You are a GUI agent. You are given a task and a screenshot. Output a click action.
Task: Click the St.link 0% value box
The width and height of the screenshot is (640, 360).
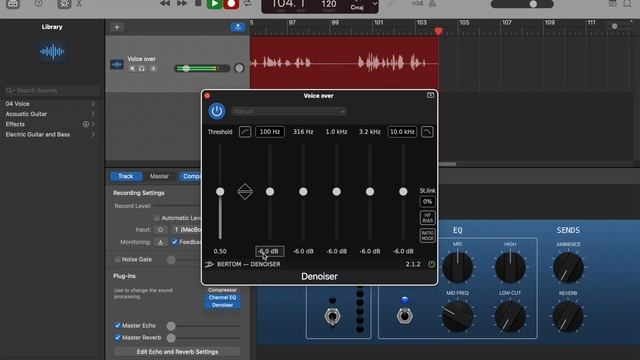pos(427,202)
